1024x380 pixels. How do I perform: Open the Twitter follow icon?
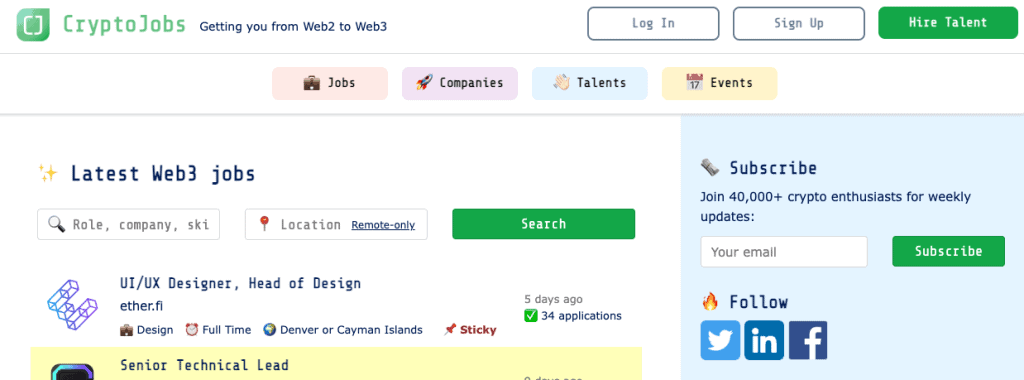tap(720, 340)
